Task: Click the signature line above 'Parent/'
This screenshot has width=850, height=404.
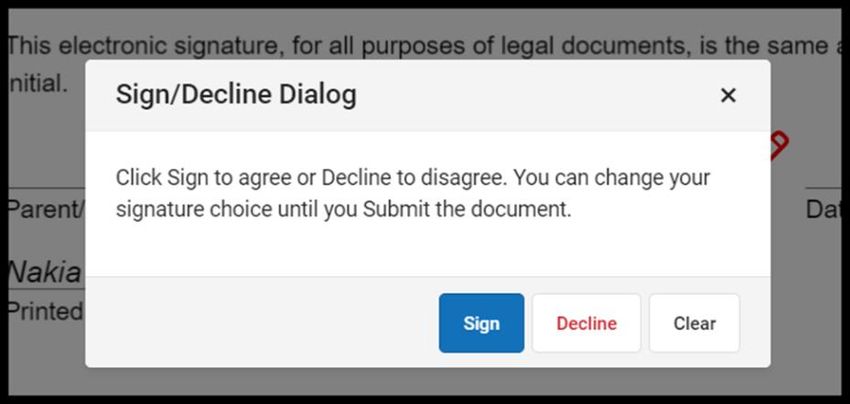Action: coord(47,188)
